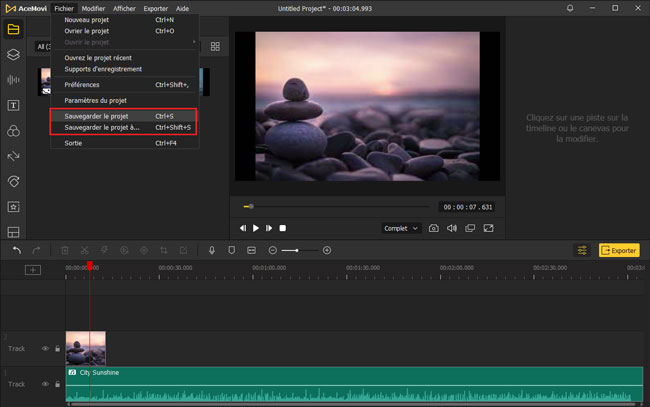Click the add track plus button
Viewport: 650px width, 407px height.
33,270
